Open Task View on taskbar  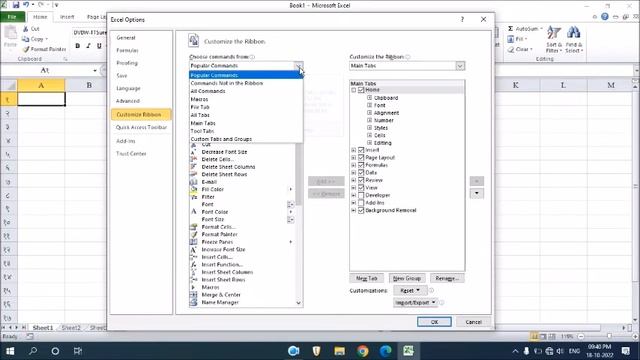[x=78, y=351]
